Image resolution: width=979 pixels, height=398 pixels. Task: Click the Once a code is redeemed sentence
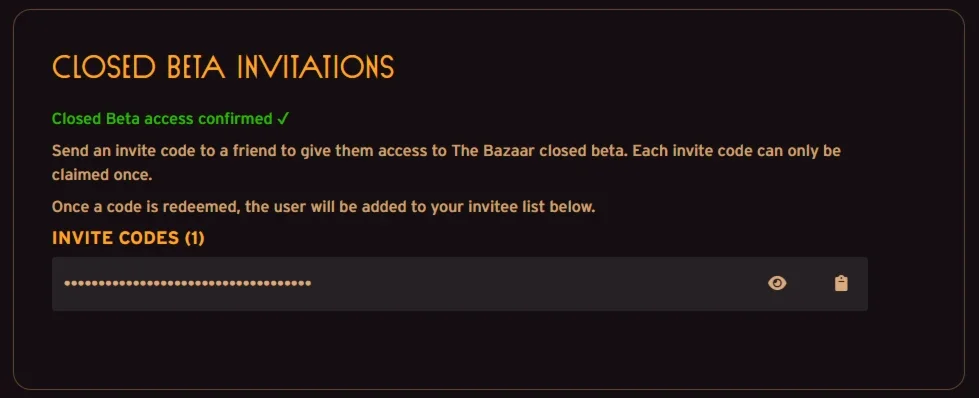pyautogui.click(x=323, y=207)
